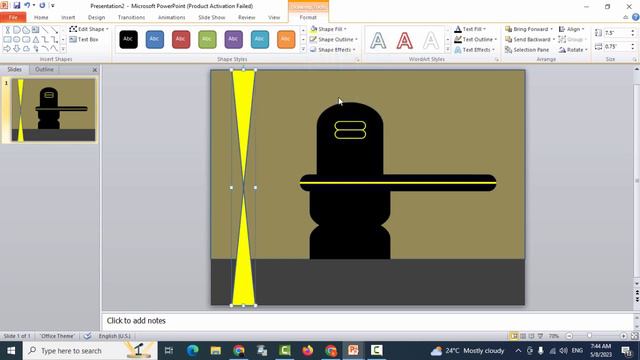Apply the blue shape style
The image size is (640, 360).
(x=155, y=39)
